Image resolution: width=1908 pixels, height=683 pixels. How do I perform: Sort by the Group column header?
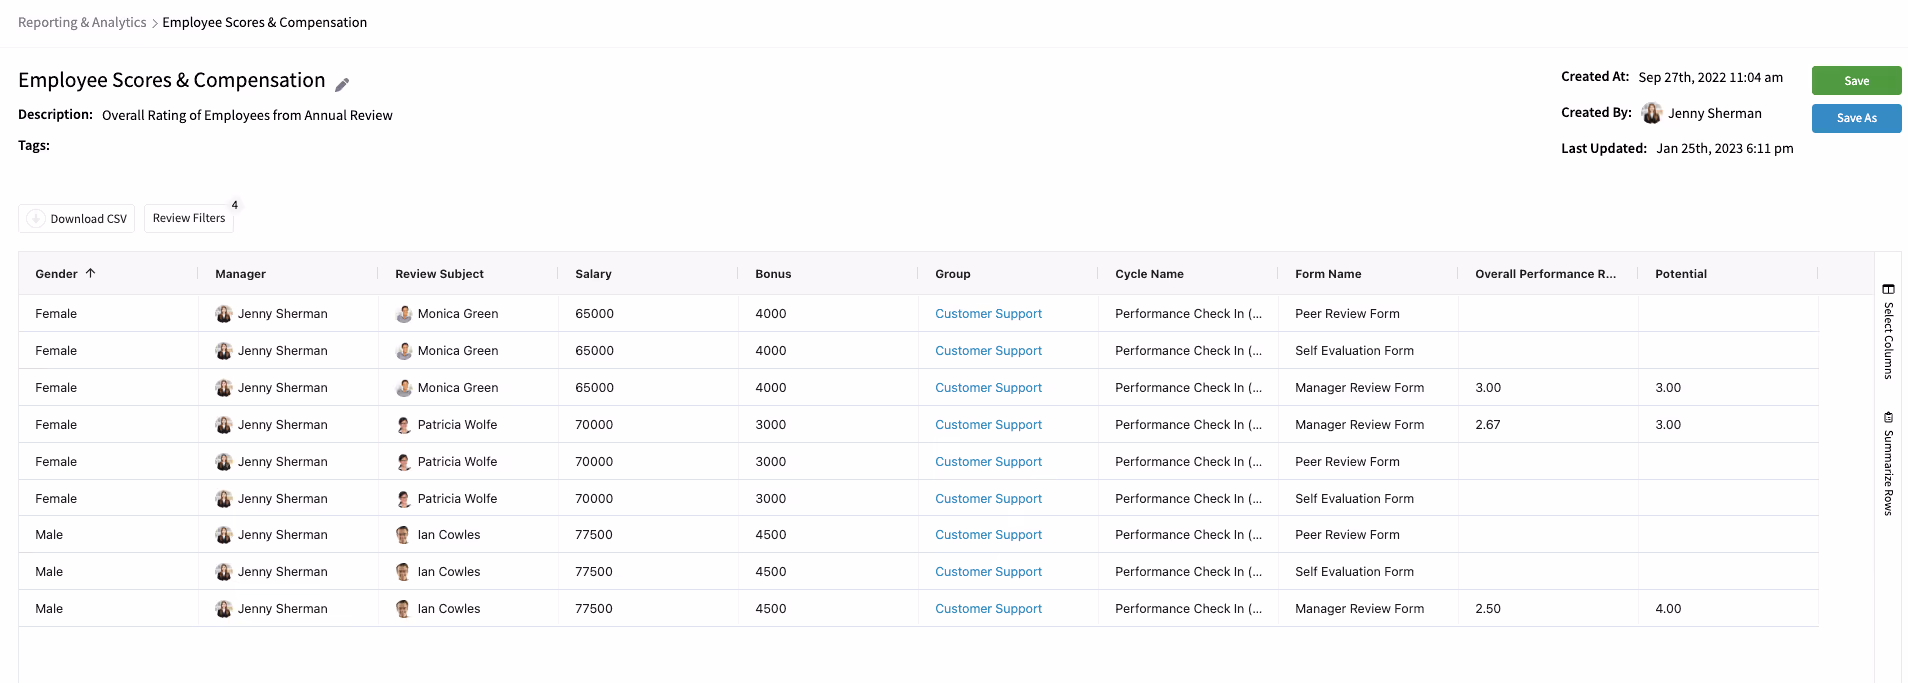click(953, 274)
